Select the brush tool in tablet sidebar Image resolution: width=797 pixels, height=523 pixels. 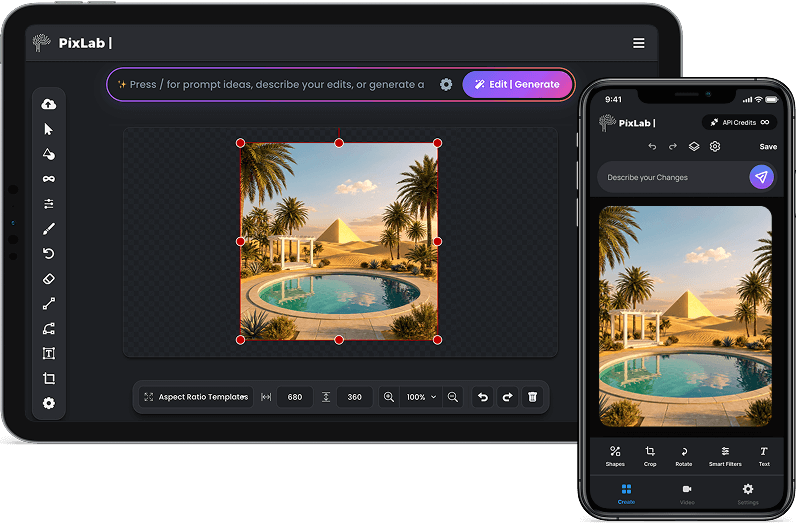coord(48,229)
